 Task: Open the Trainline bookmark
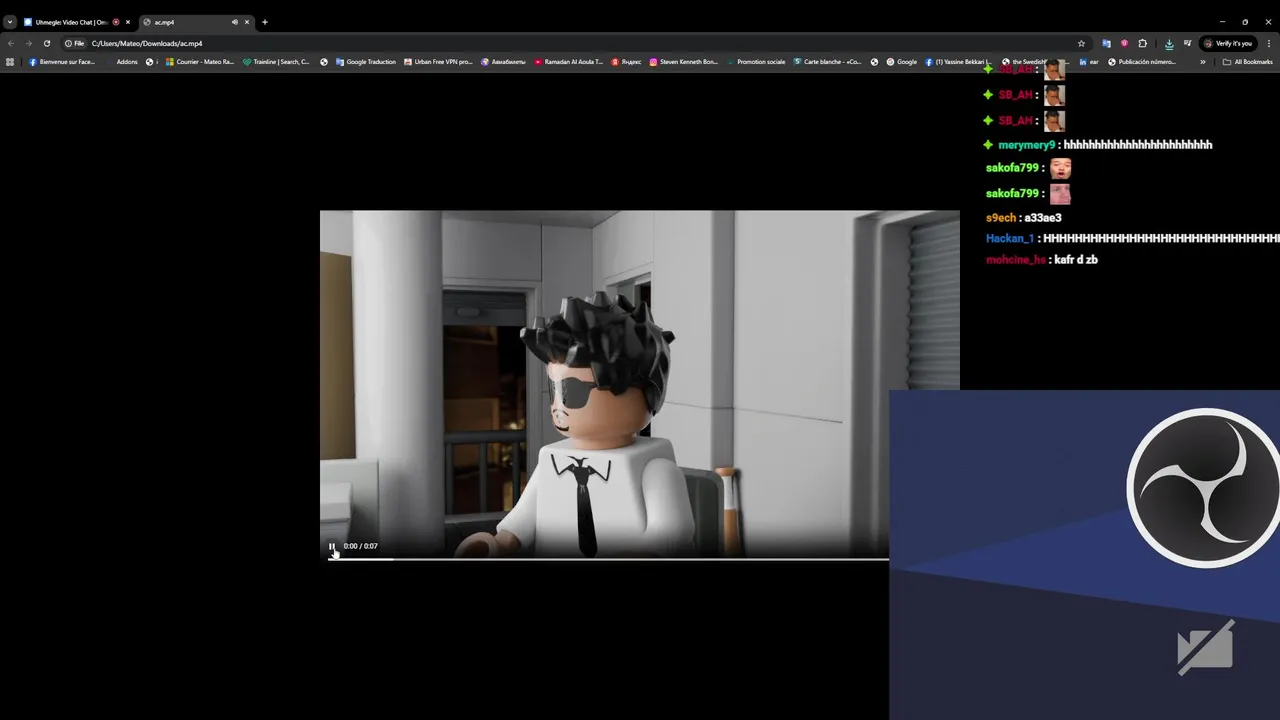pyautogui.click(x=276, y=62)
